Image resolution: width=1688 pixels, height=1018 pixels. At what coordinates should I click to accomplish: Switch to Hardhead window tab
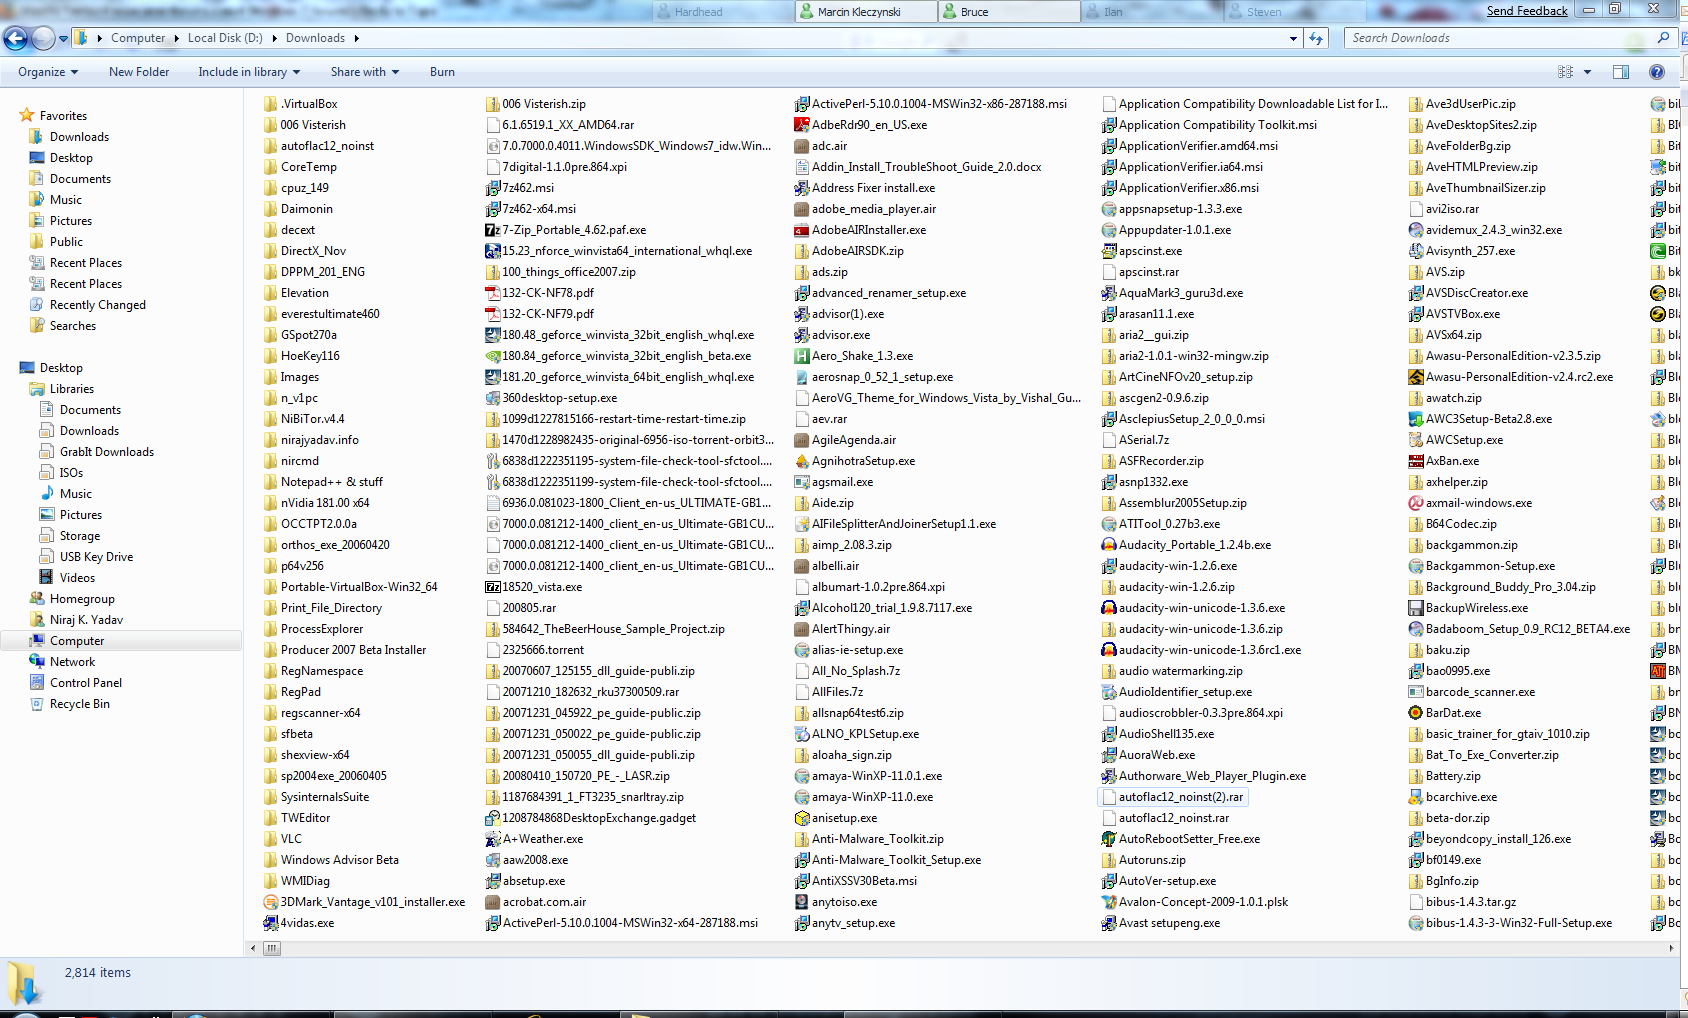723,12
